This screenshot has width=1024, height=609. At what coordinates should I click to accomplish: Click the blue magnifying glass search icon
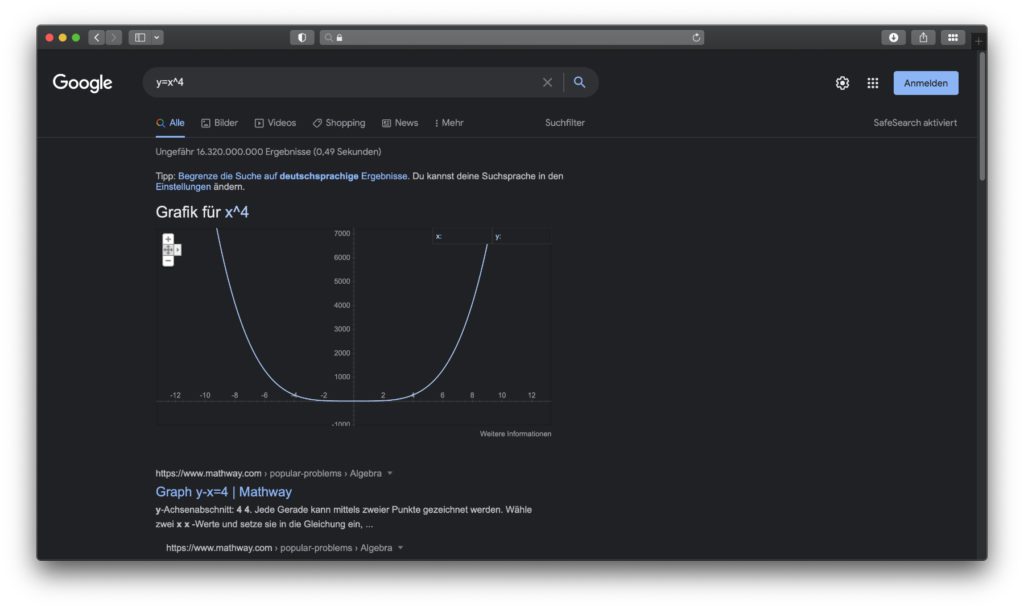(579, 83)
